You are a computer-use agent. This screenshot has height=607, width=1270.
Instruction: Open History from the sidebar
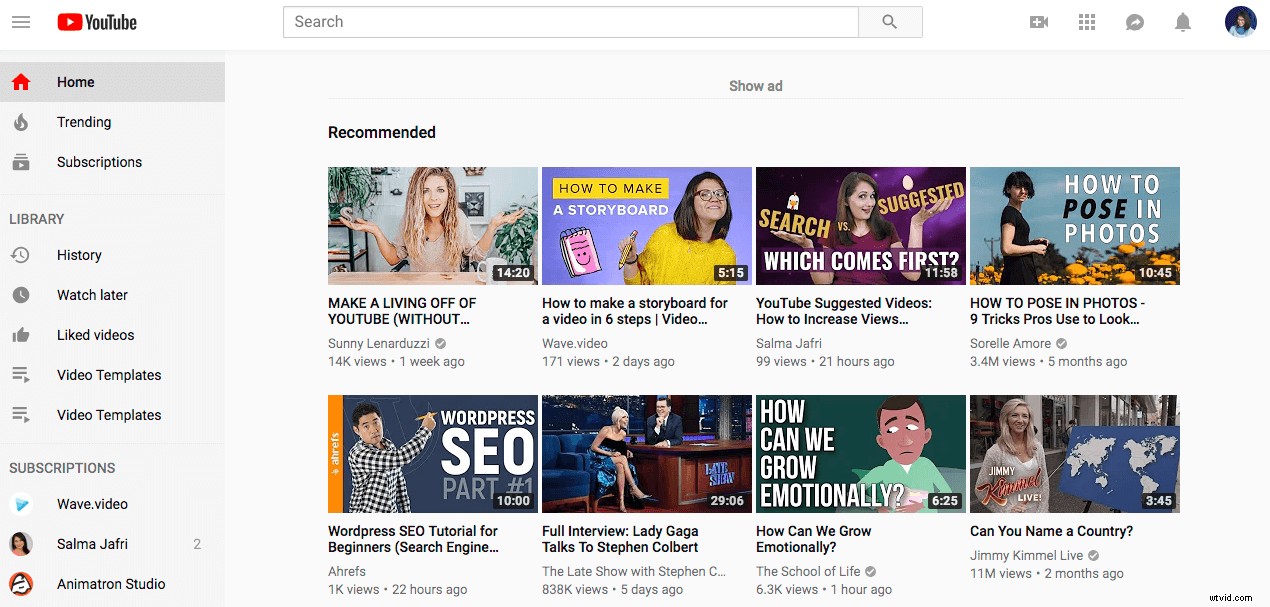tap(77, 255)
